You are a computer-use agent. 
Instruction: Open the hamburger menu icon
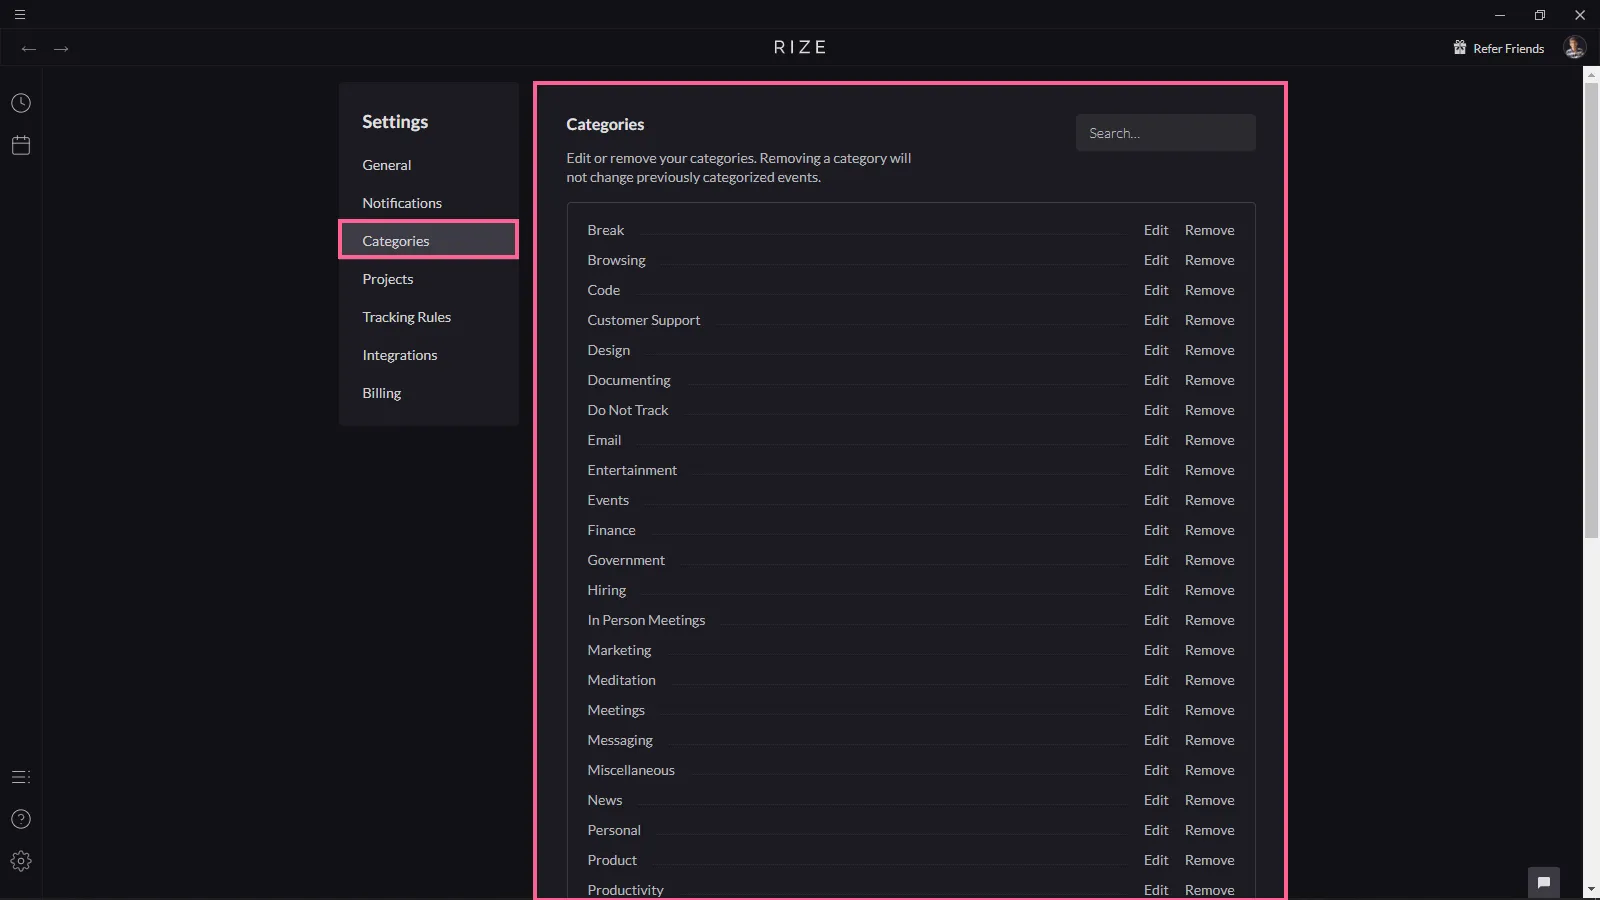(20, 15)
